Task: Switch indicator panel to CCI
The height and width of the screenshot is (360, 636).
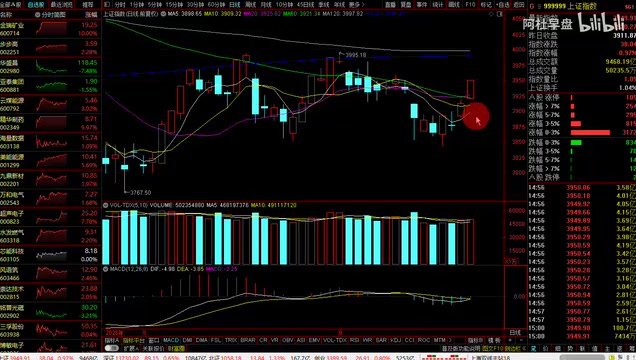Action: pos(409,340)
